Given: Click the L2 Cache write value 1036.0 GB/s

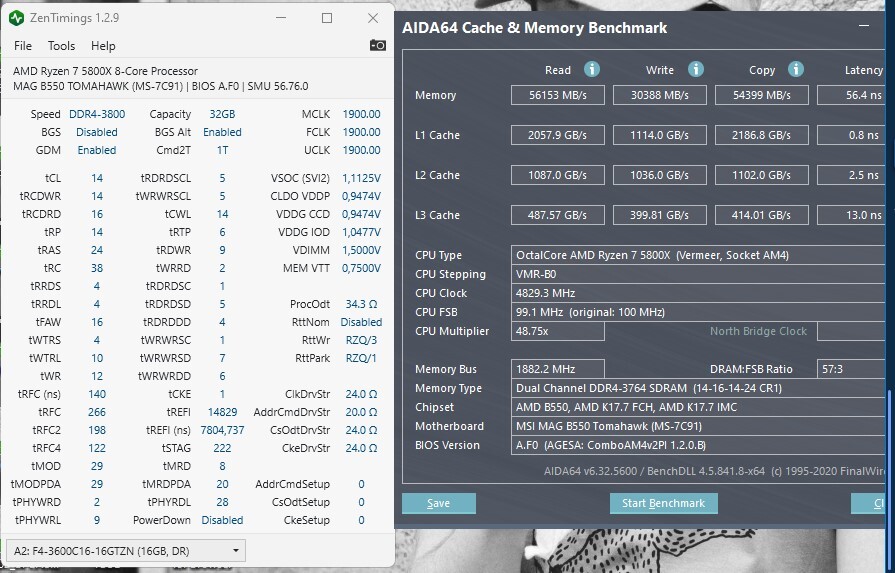Looking at the screenshot, I should pos(660,175).
